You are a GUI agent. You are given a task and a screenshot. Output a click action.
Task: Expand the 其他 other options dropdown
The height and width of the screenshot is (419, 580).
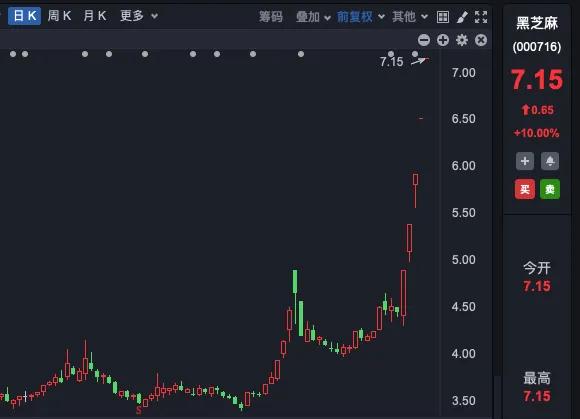(410, 17)
